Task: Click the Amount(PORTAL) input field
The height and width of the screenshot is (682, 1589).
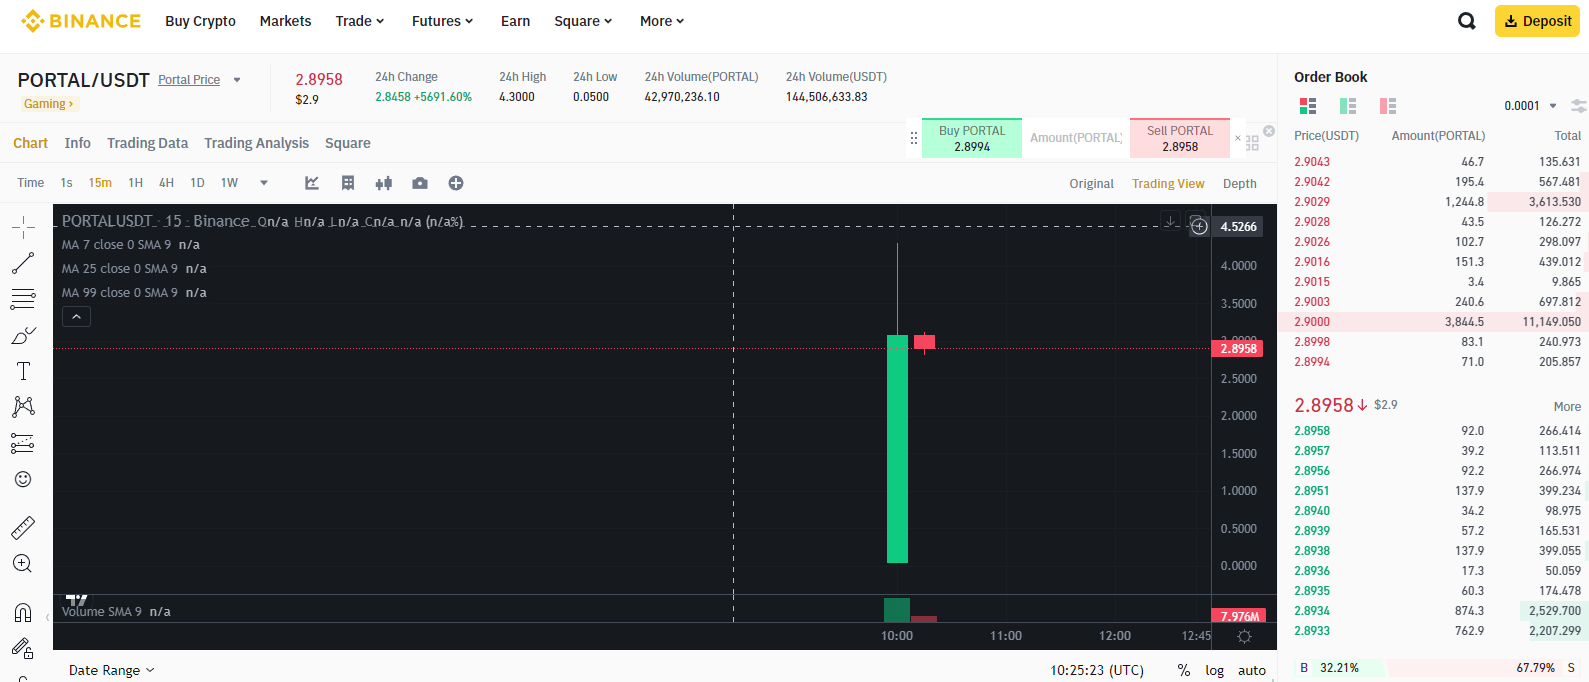Action: tap(1076, 138)
